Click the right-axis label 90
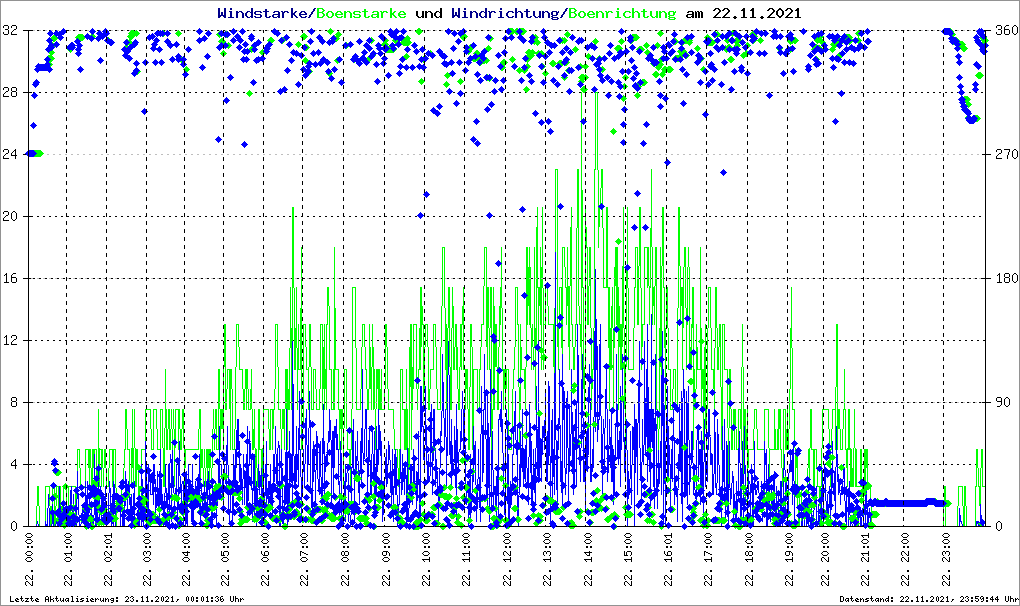 pyautogui.click(x=1000, y=402)
